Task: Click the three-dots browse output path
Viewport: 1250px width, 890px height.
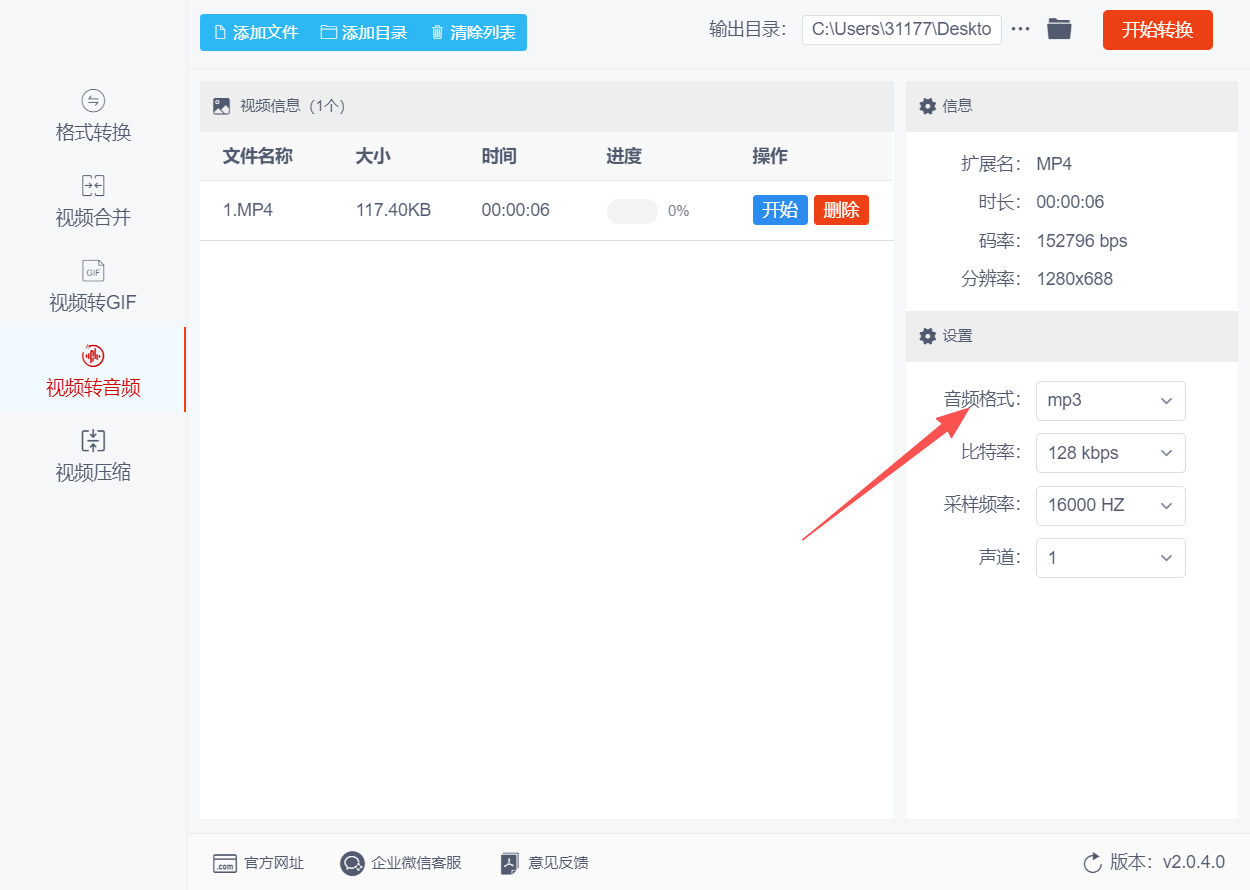Action: (x=1020, y=29)
